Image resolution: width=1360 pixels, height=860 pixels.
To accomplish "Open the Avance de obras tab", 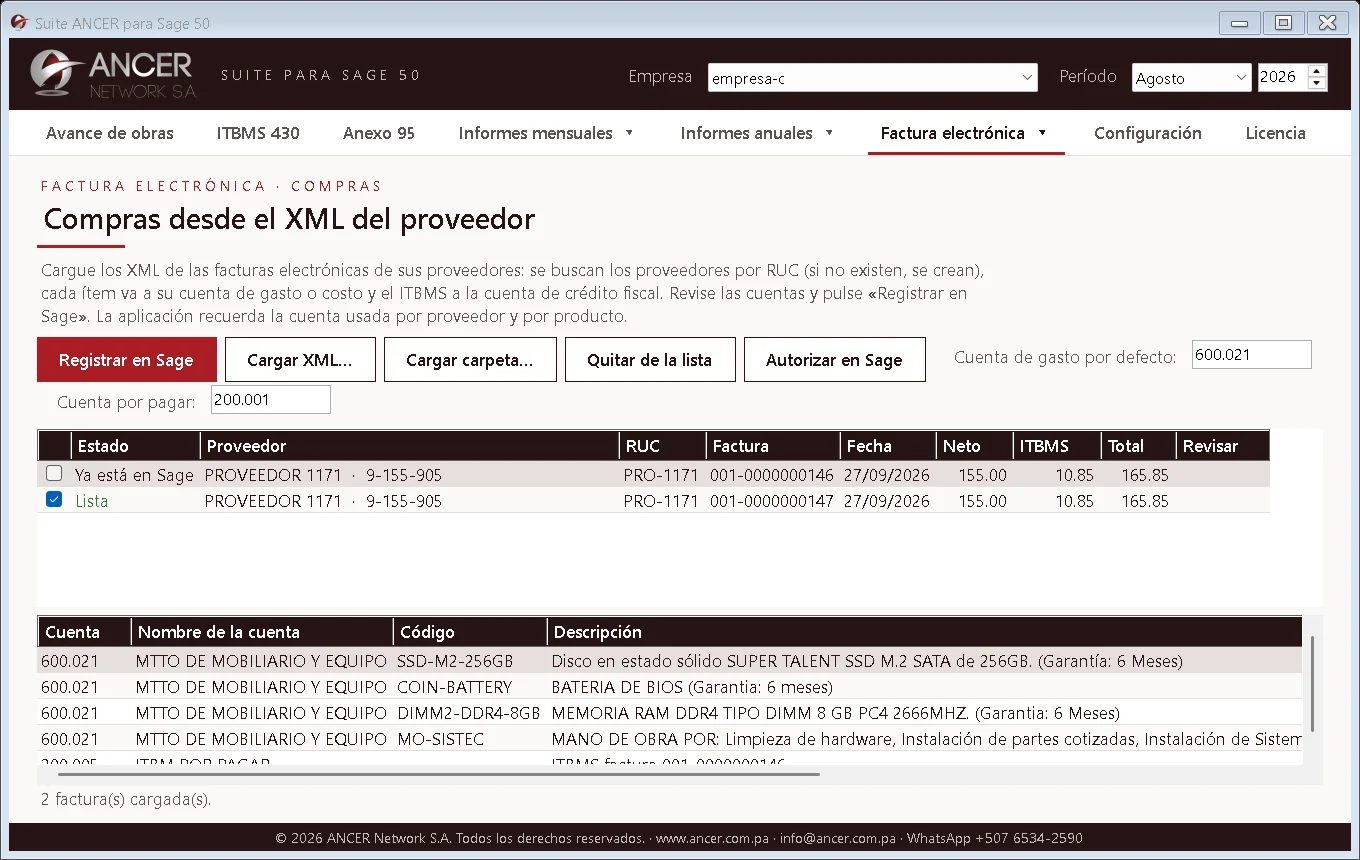I will 110,133.
